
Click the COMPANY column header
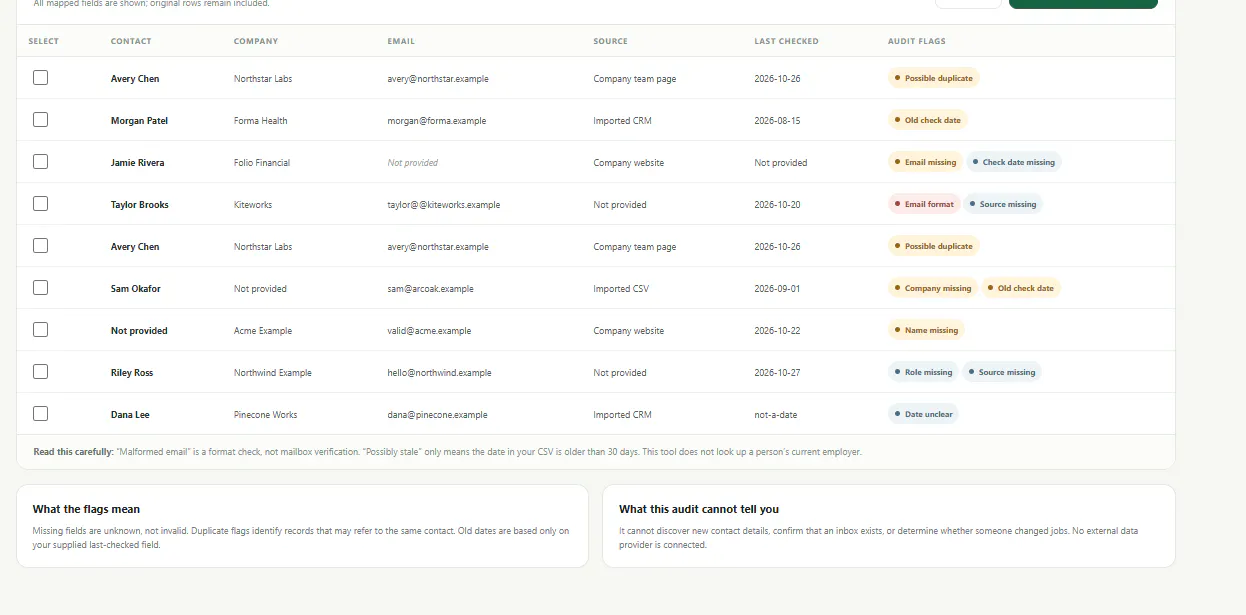coord(256,41)
